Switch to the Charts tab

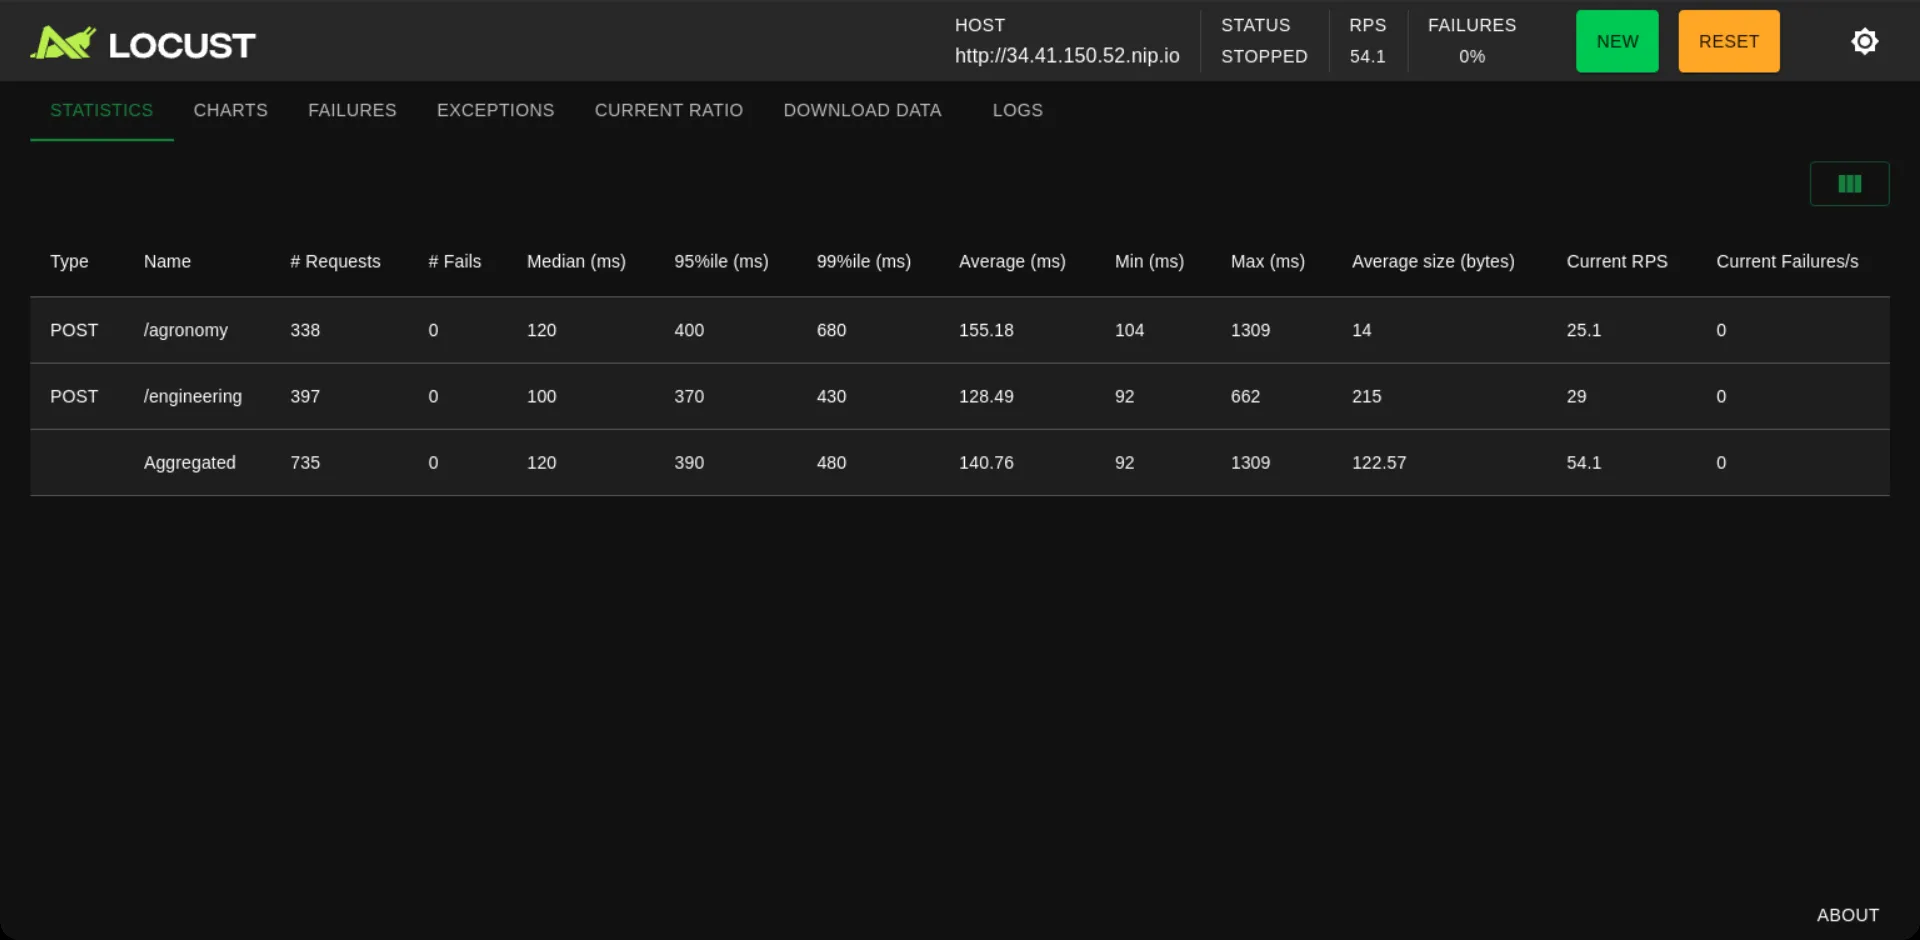pyautogui.click(x=230, y=110)
